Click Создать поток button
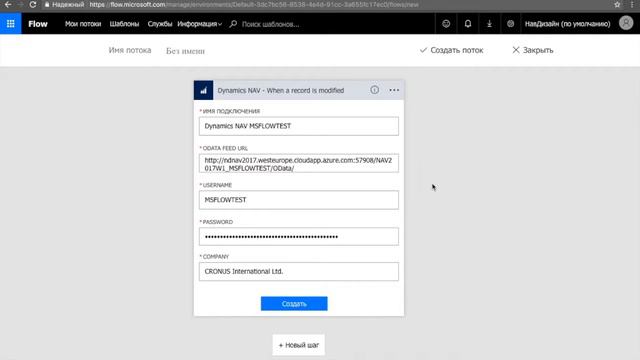The image size is (640, 360). (x=451, y=50)
